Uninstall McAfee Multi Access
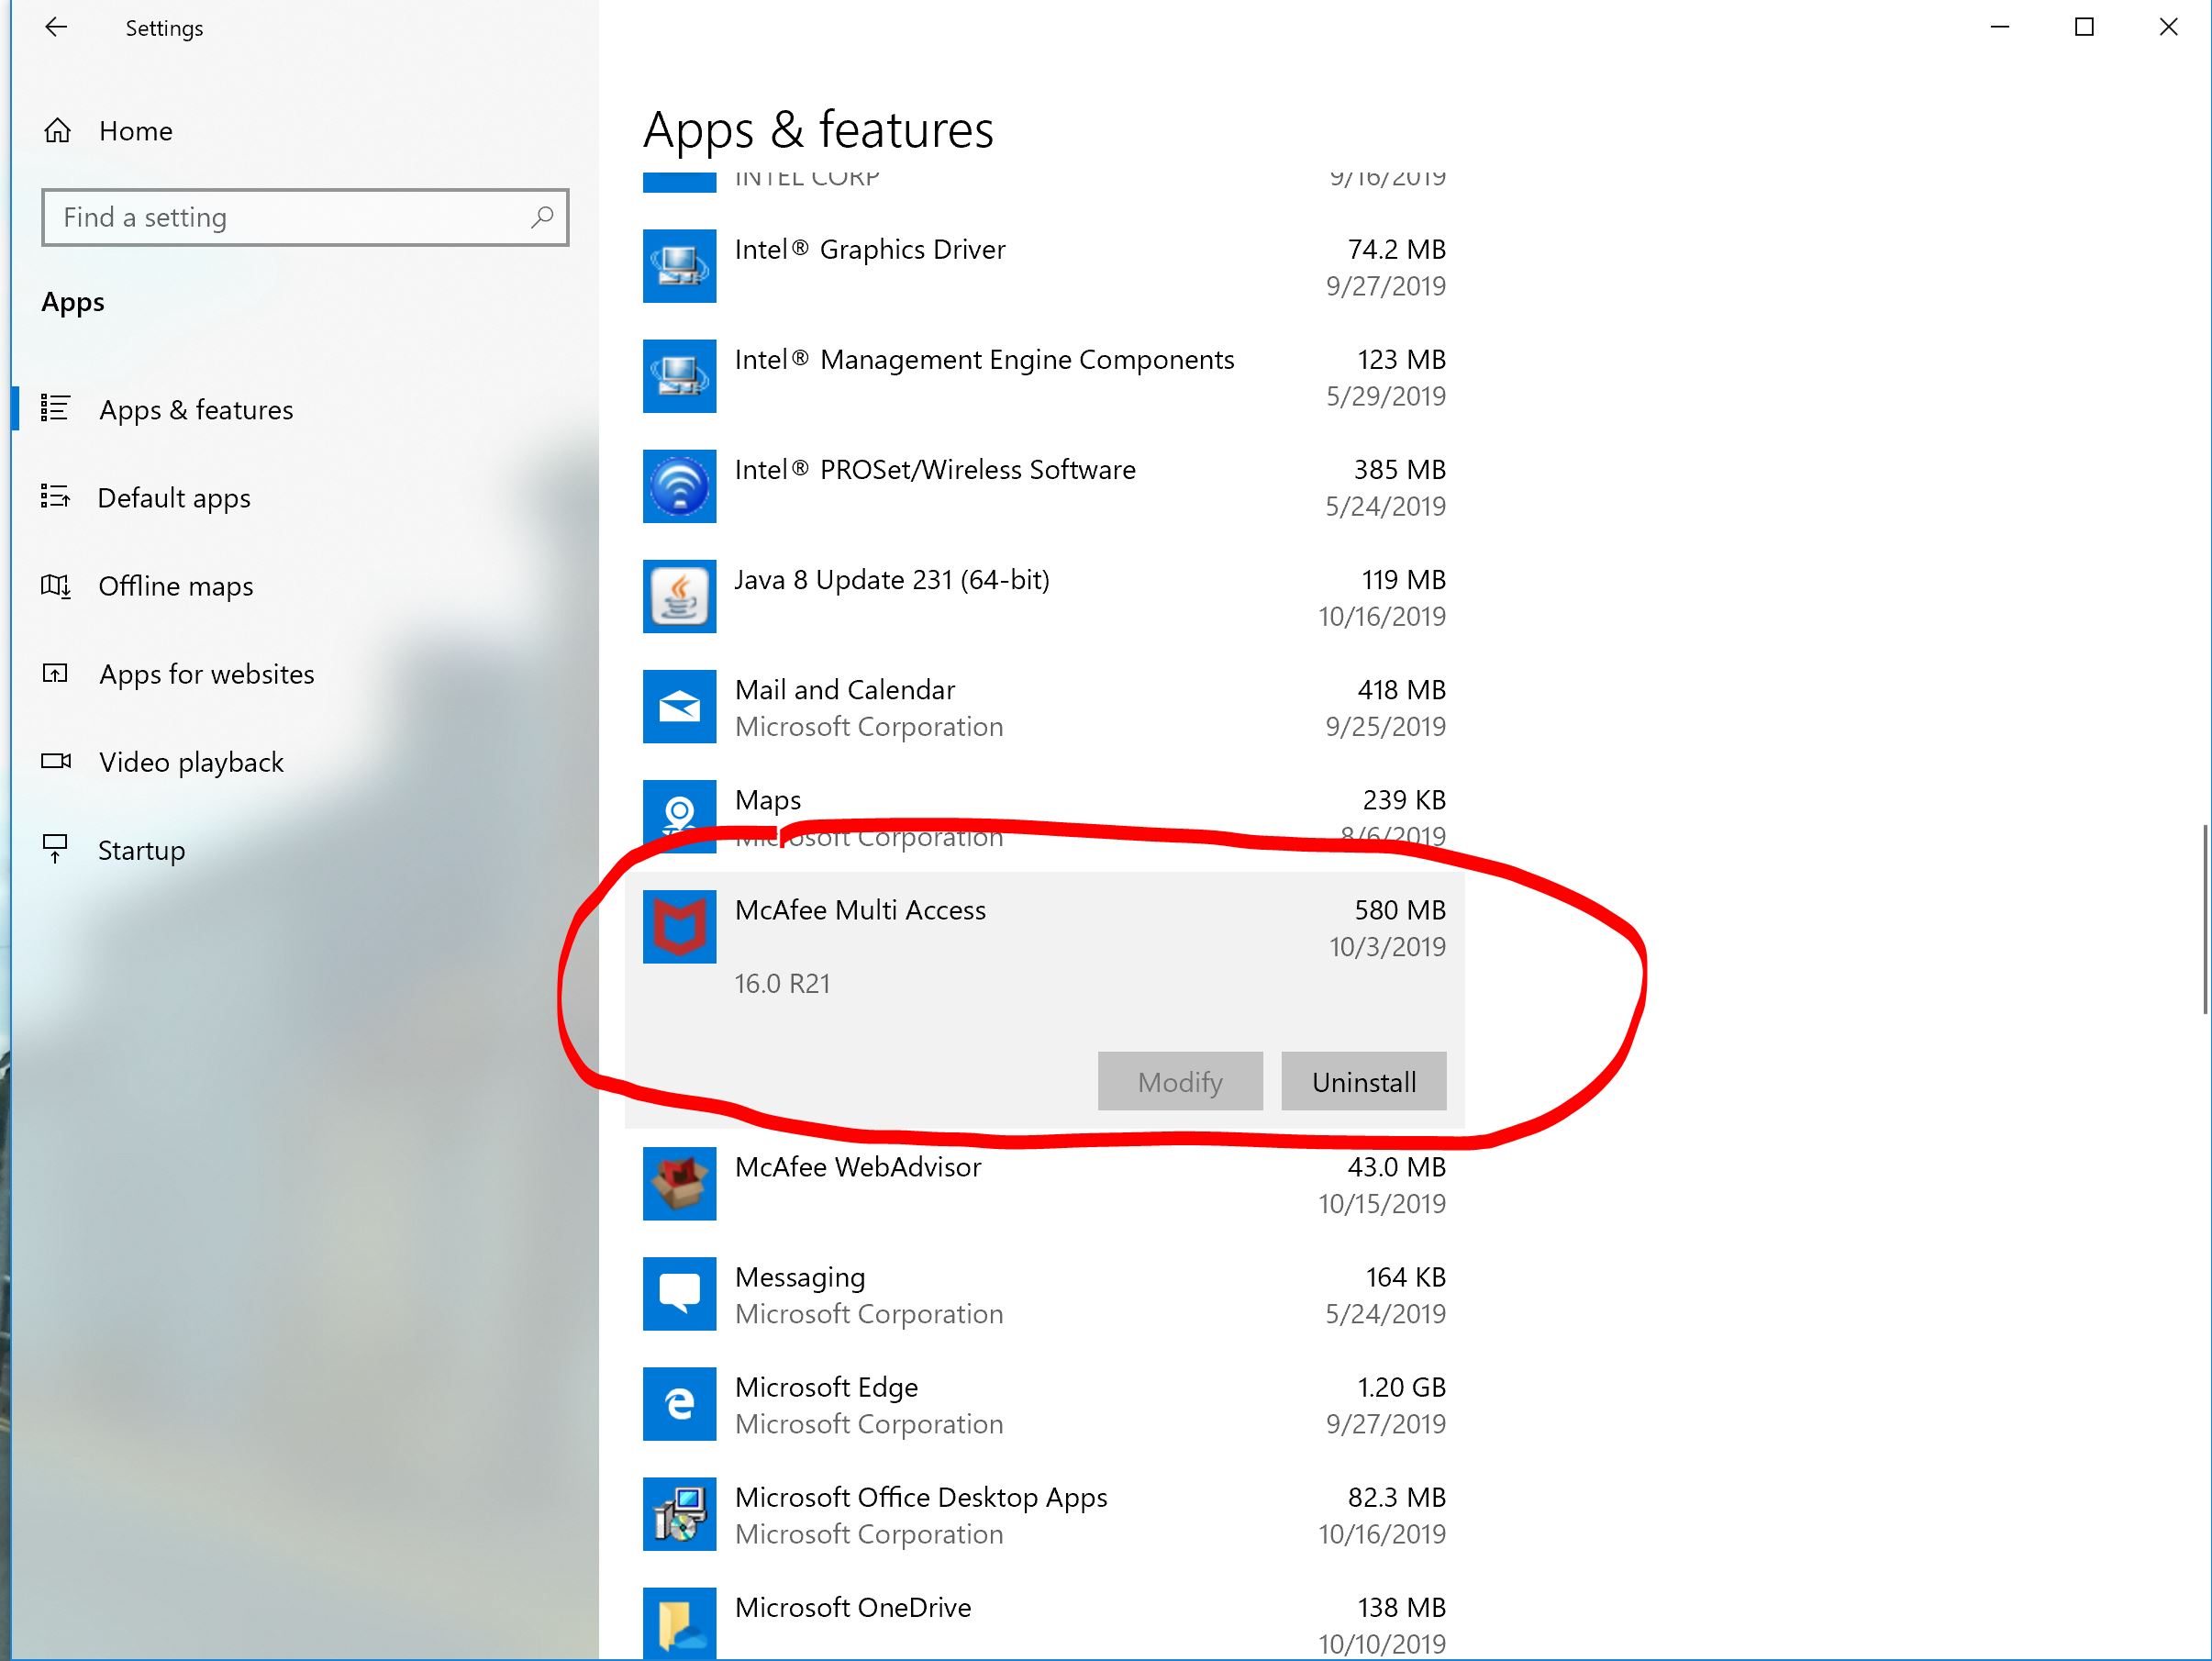 click(1363, 1081)
